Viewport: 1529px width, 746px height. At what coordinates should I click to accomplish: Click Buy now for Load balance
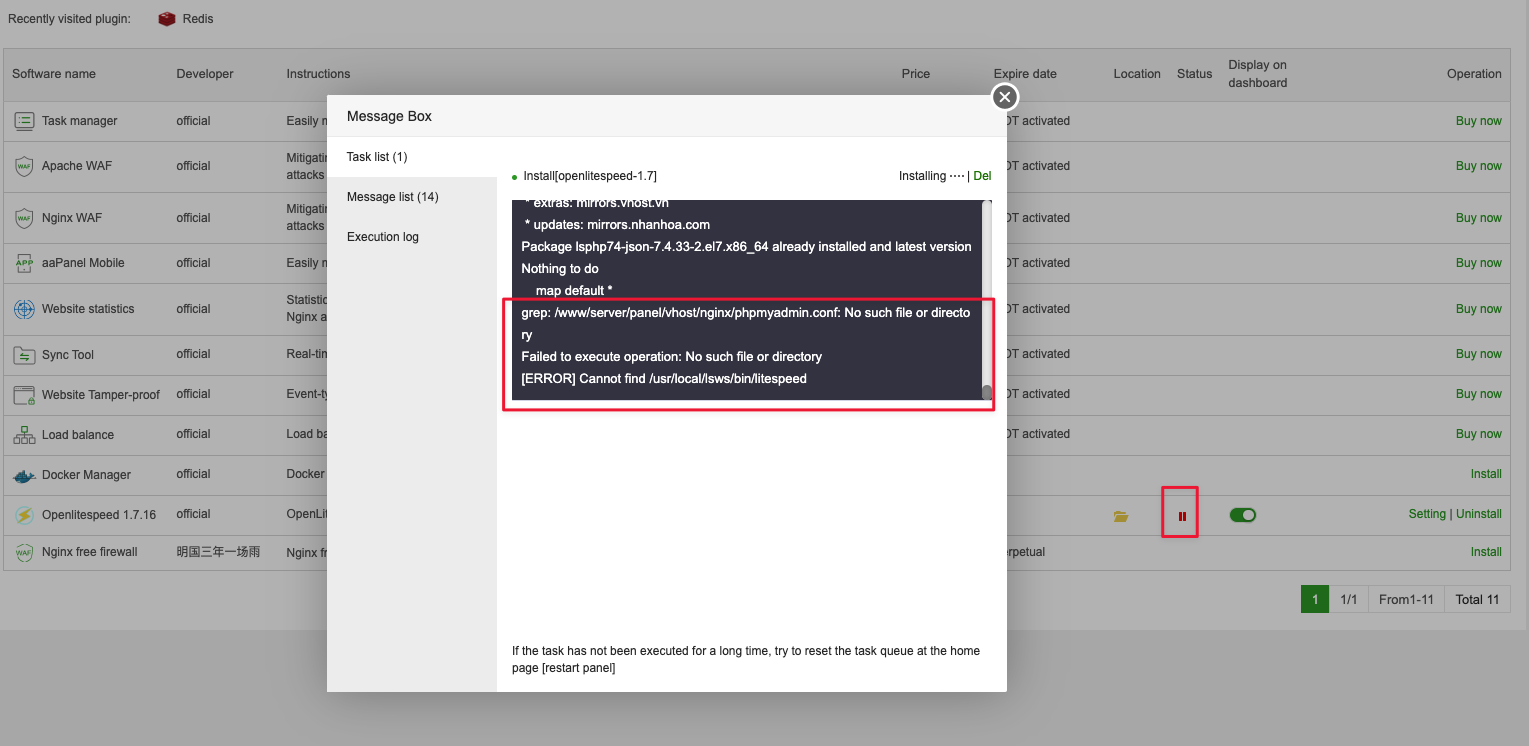click(x=1479, y=434)
